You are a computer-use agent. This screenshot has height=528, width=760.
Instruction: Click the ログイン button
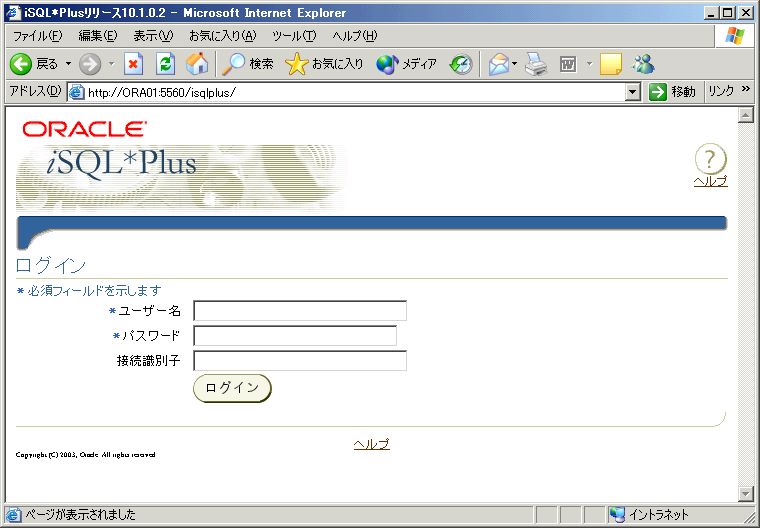232,388
